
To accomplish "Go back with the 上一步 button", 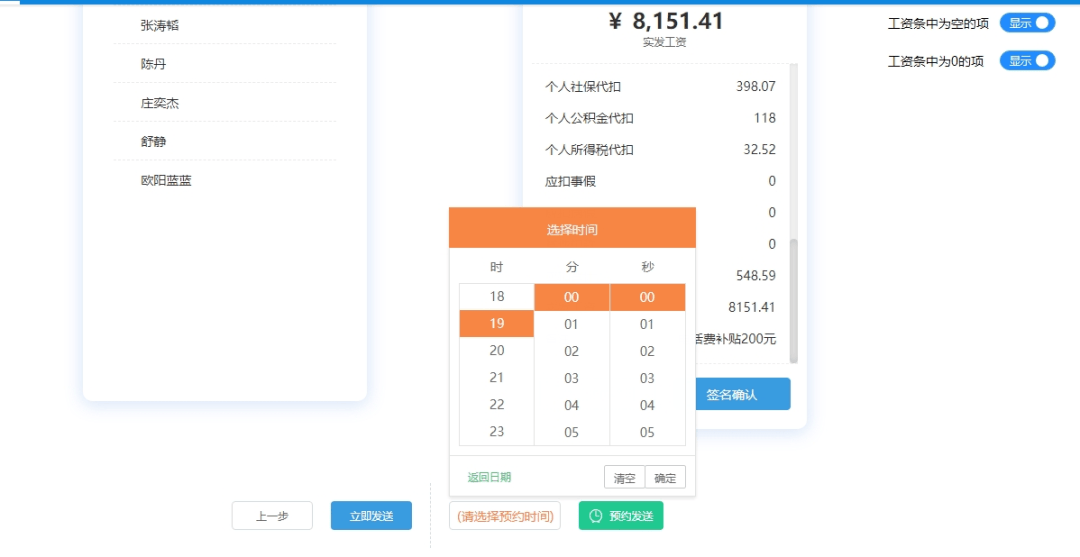I will tap(272, 516).
